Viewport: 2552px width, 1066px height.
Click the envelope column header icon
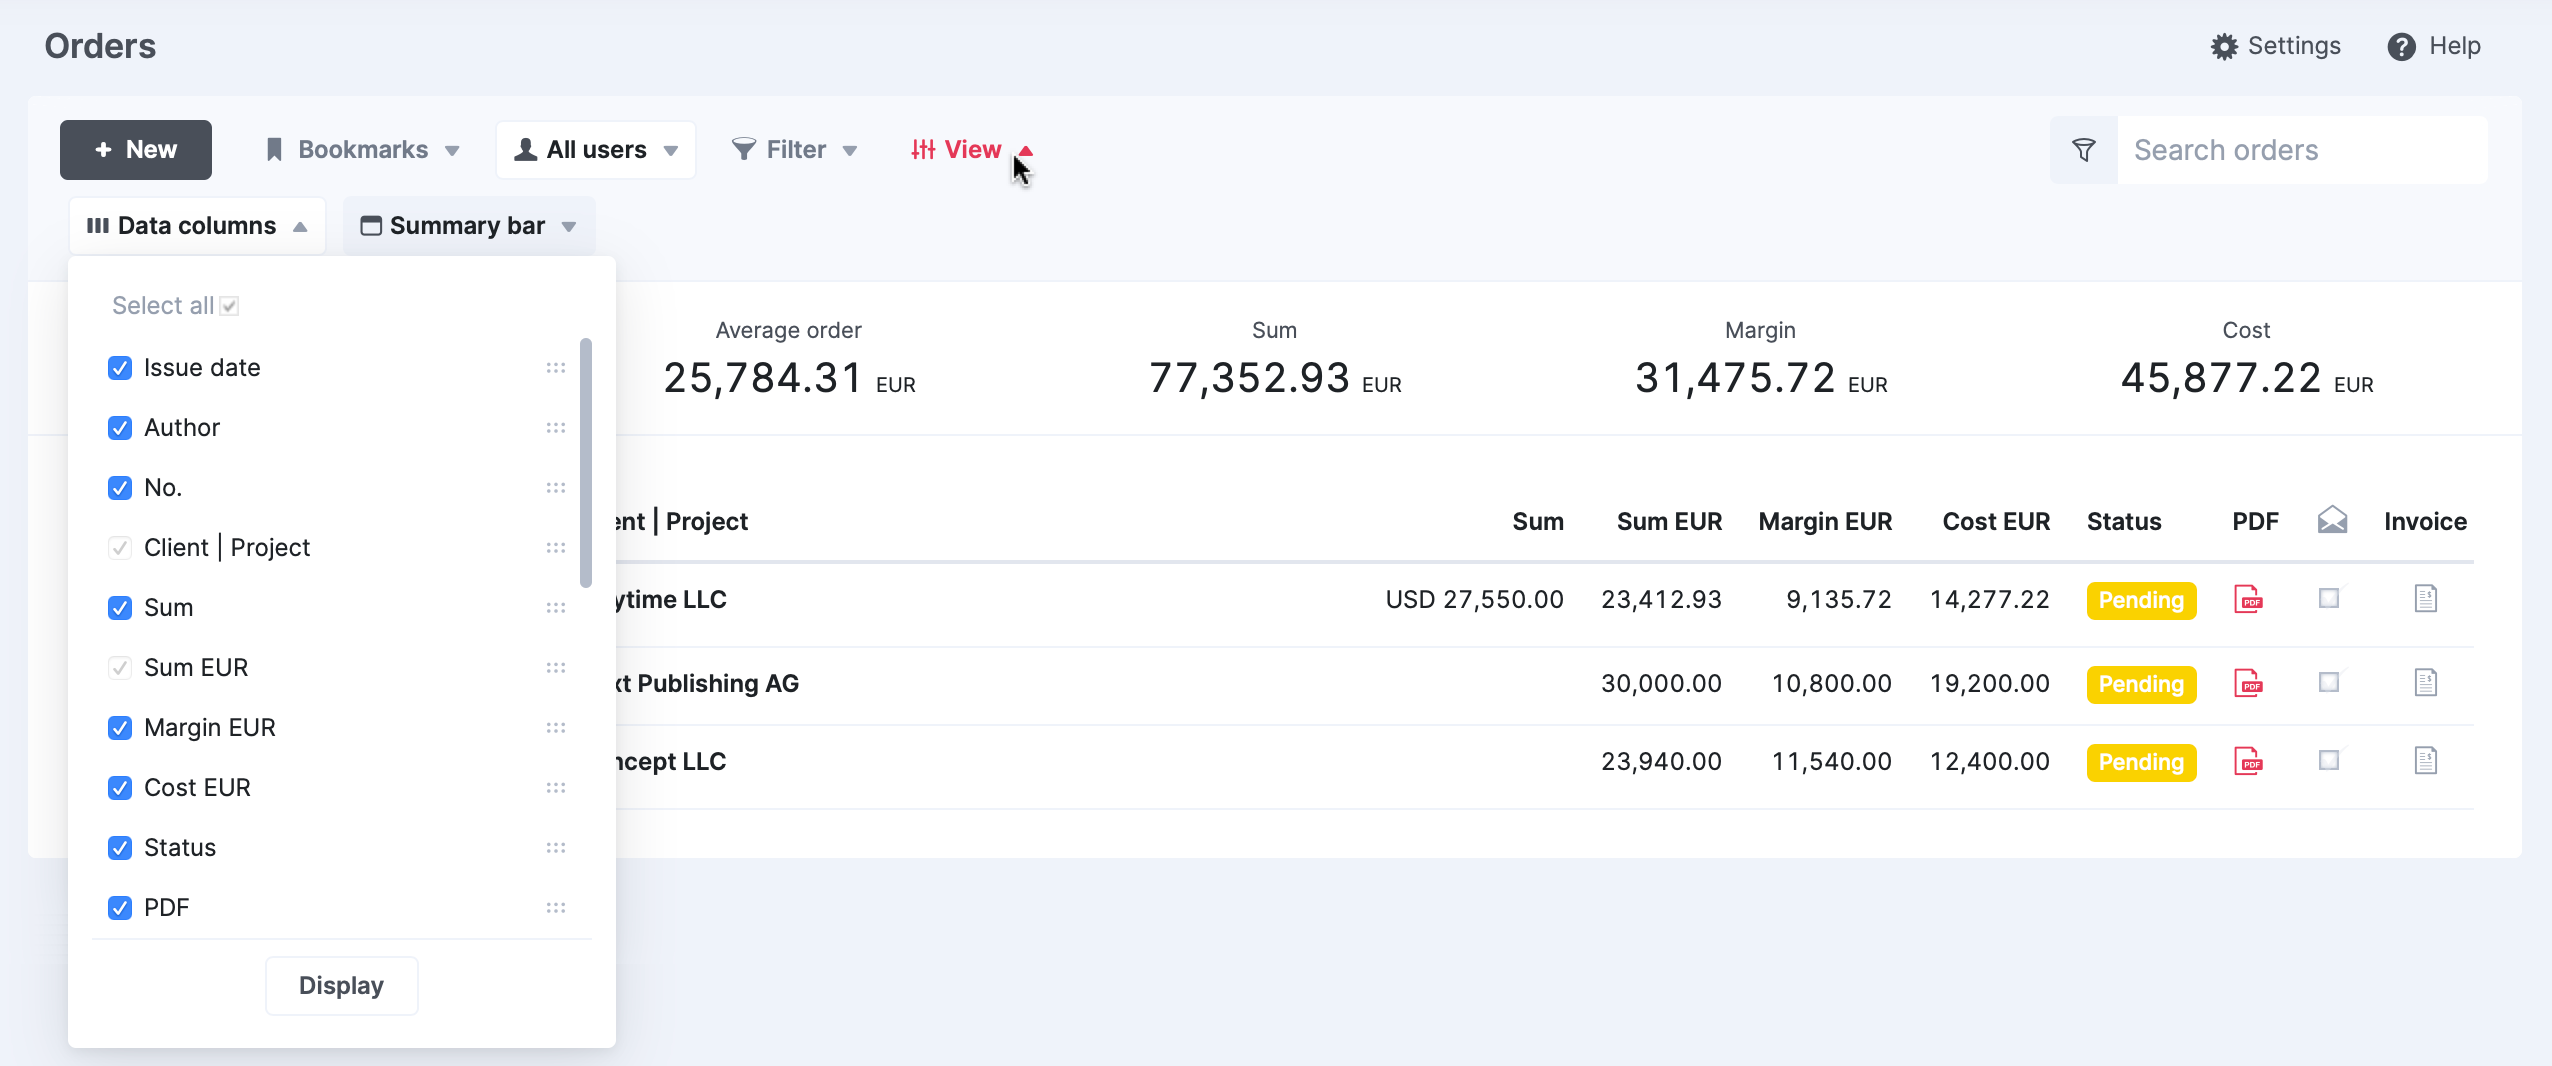coord(2332,521)
